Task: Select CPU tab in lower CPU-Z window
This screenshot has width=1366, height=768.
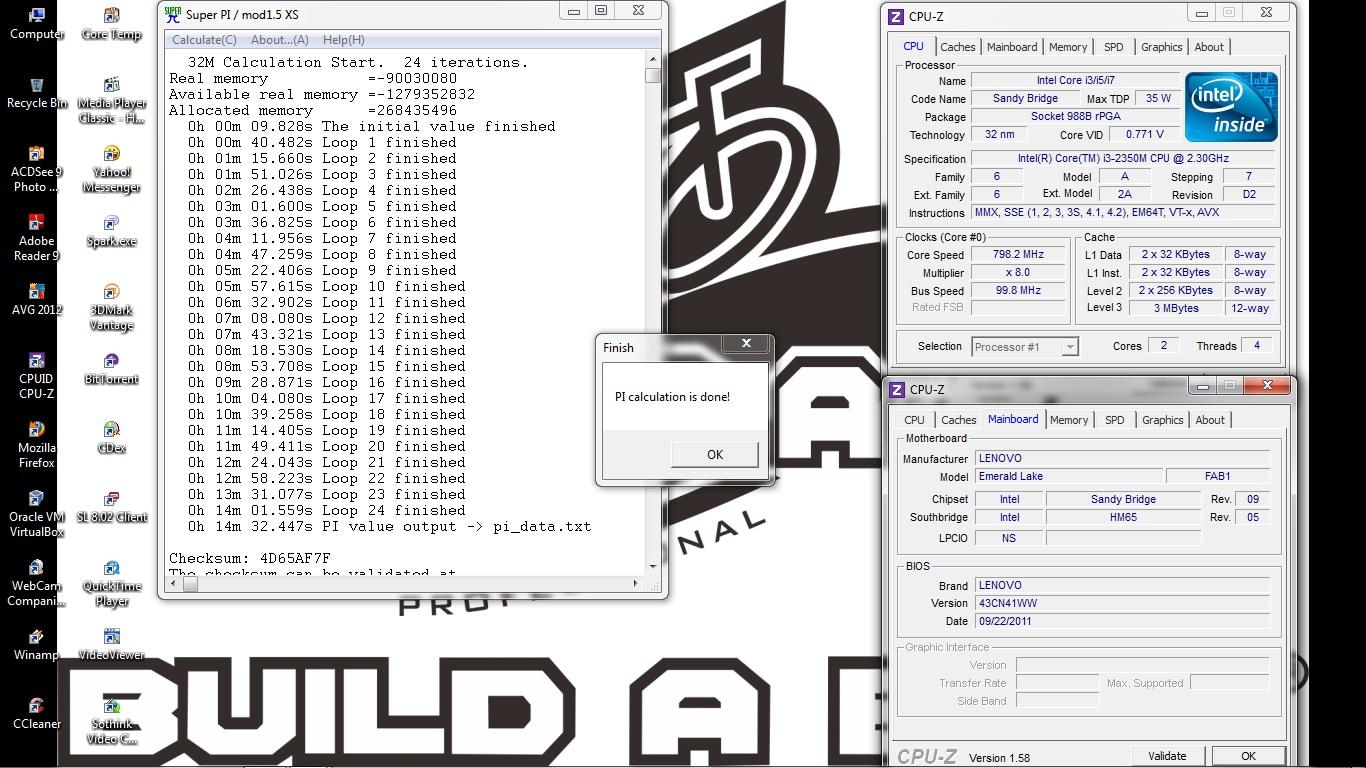Action: [x=914, y=420]
